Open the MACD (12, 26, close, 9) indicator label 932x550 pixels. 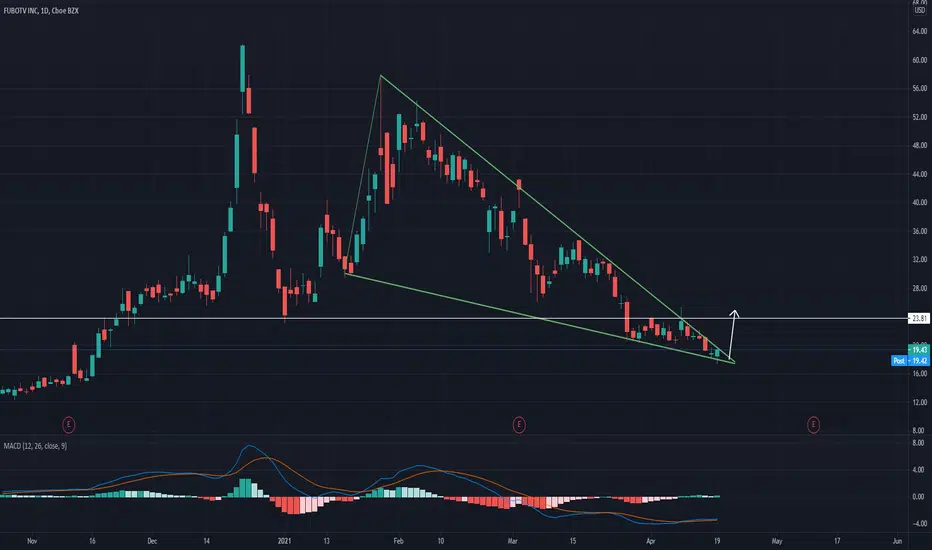click(x=35, y=446)
